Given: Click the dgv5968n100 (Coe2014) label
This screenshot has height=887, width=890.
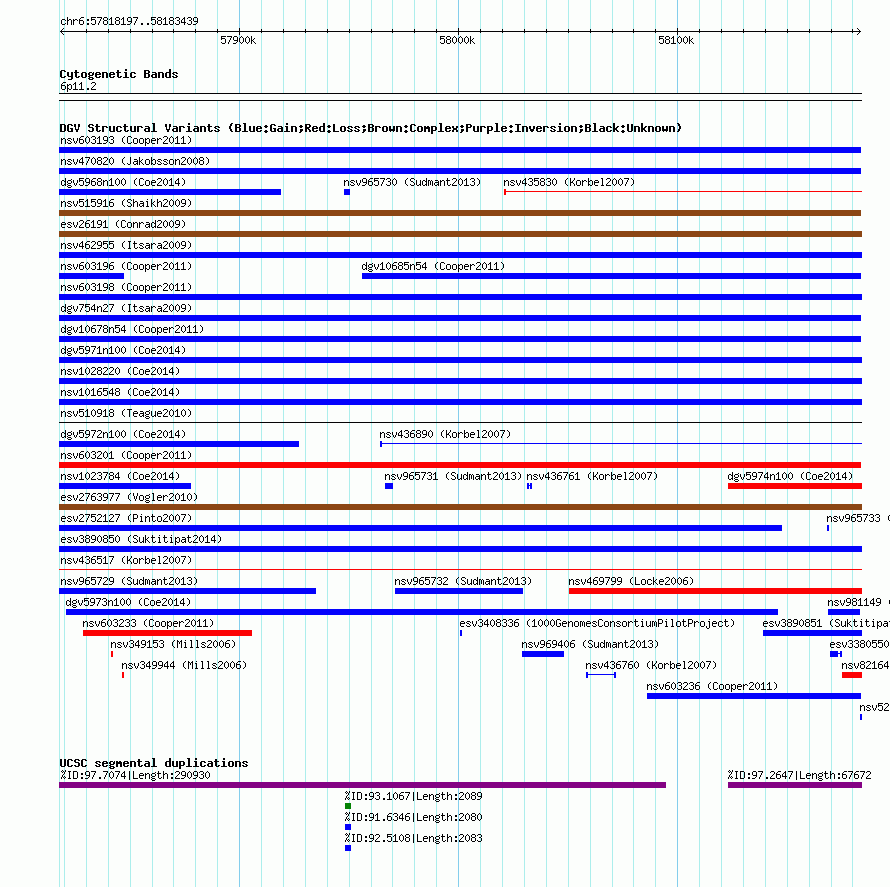Looking at the screenshot, I should pos(123,182).
